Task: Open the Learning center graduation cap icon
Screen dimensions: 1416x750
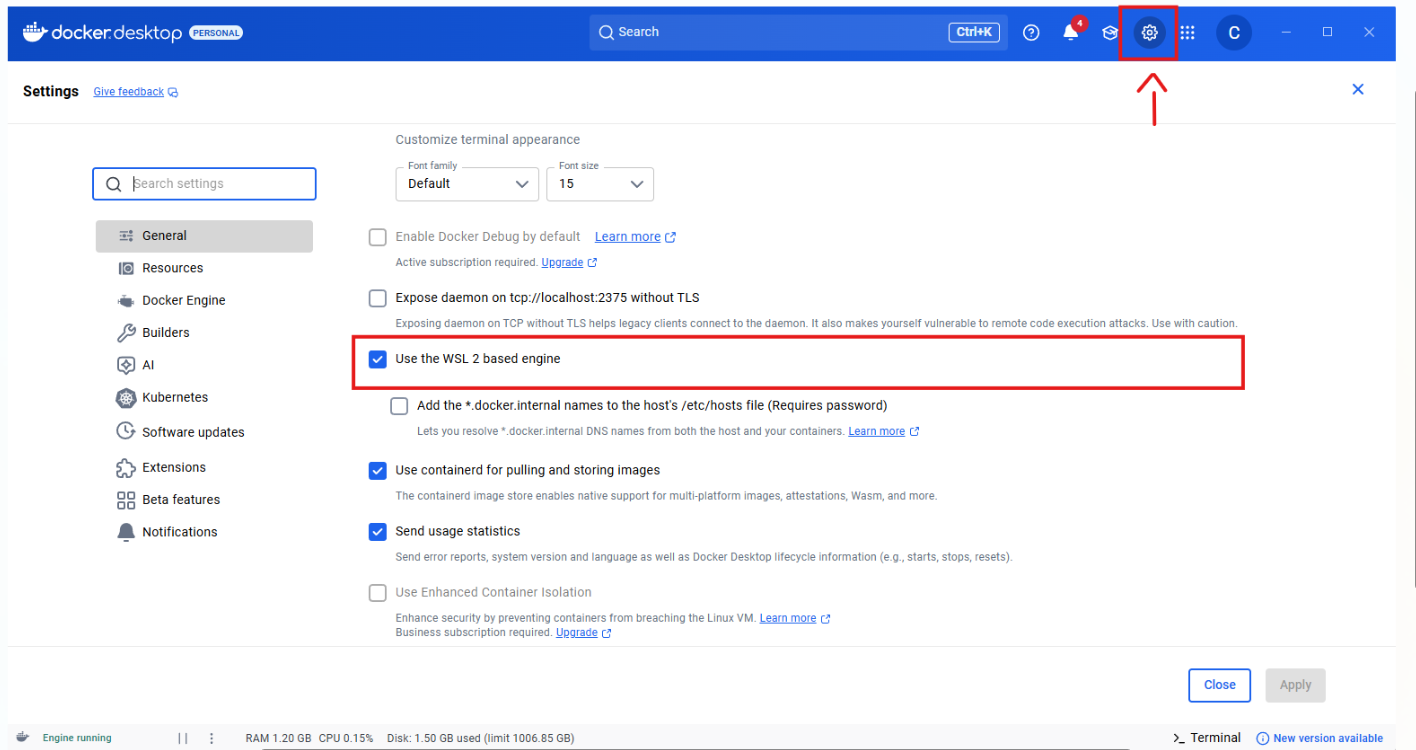Action: pyautogui.click(x=1110, y=32)
